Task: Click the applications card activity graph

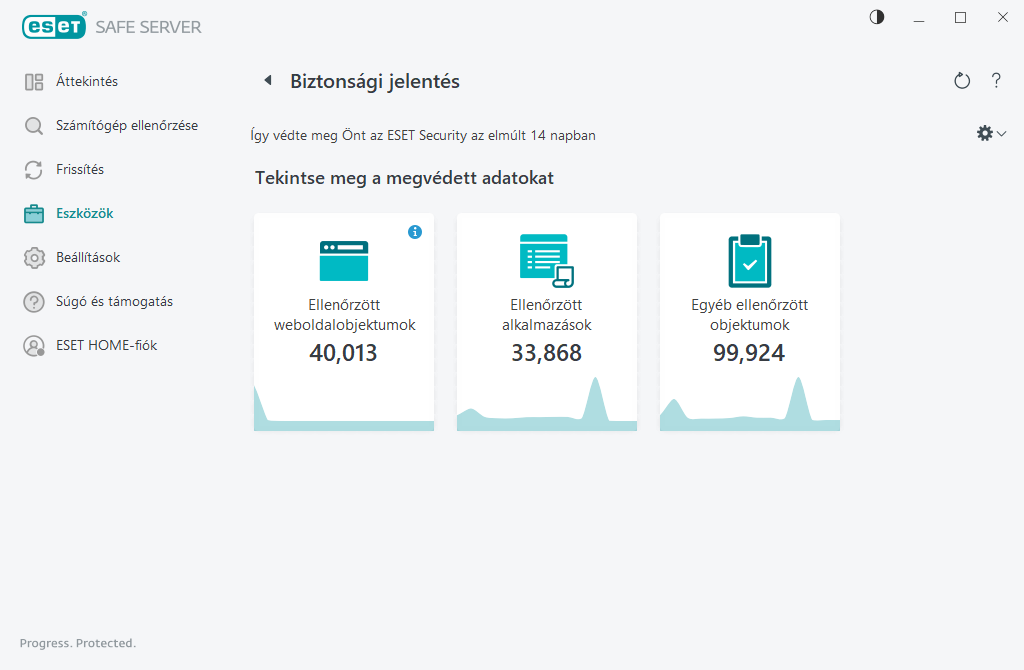Action: [x=547, y=404]
